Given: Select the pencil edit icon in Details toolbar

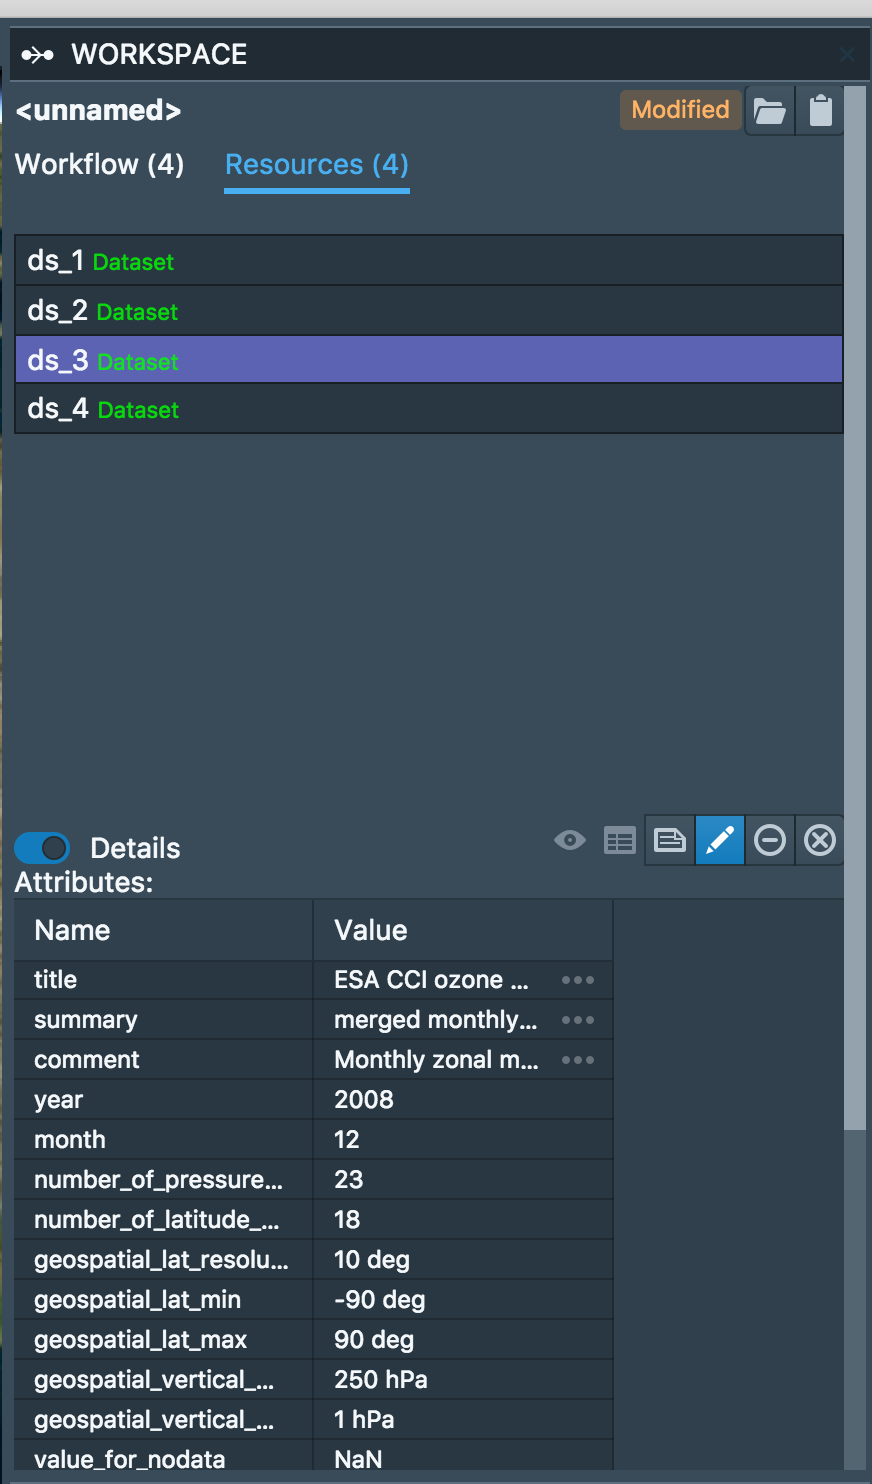Looking at the screenshot, I should [719, 840].
